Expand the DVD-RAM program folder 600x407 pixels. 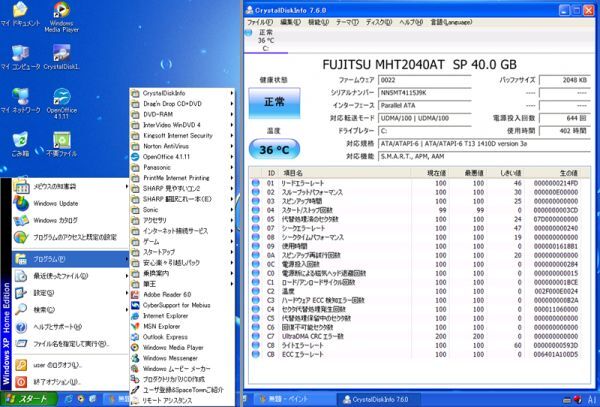182,114
